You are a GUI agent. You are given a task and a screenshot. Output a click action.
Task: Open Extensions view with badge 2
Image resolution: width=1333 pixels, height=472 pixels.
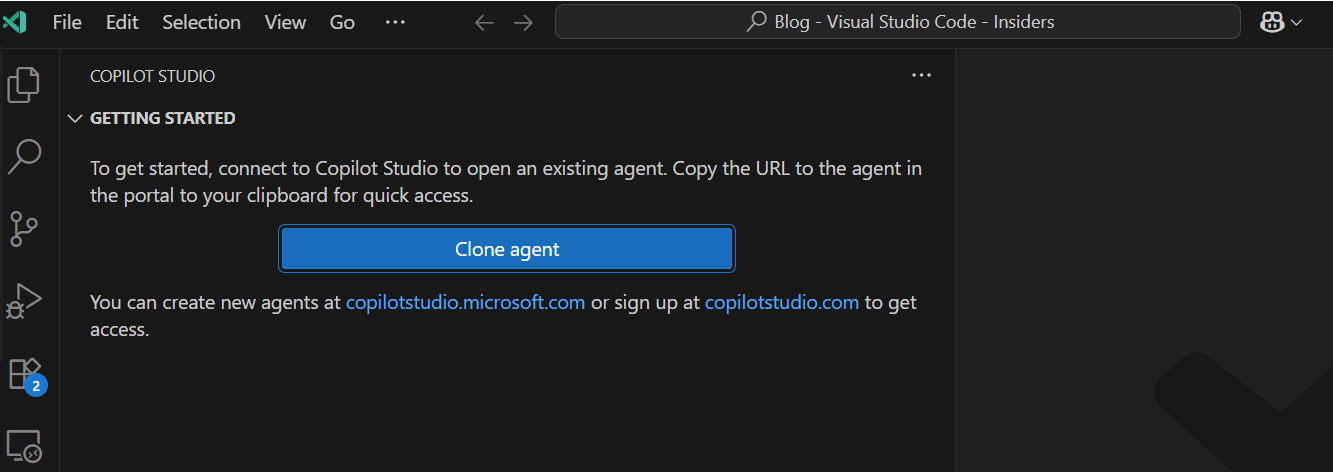26,375
